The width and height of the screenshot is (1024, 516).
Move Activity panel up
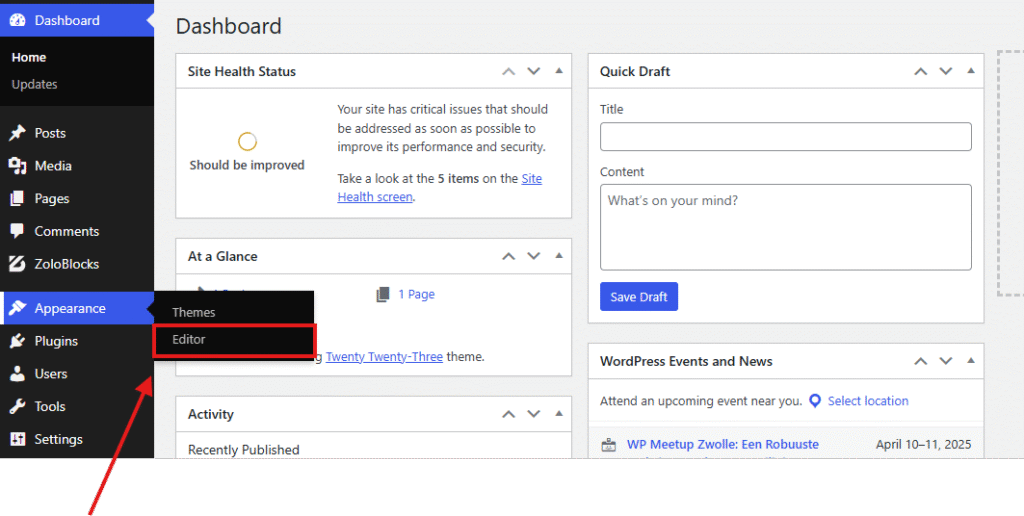509,414
